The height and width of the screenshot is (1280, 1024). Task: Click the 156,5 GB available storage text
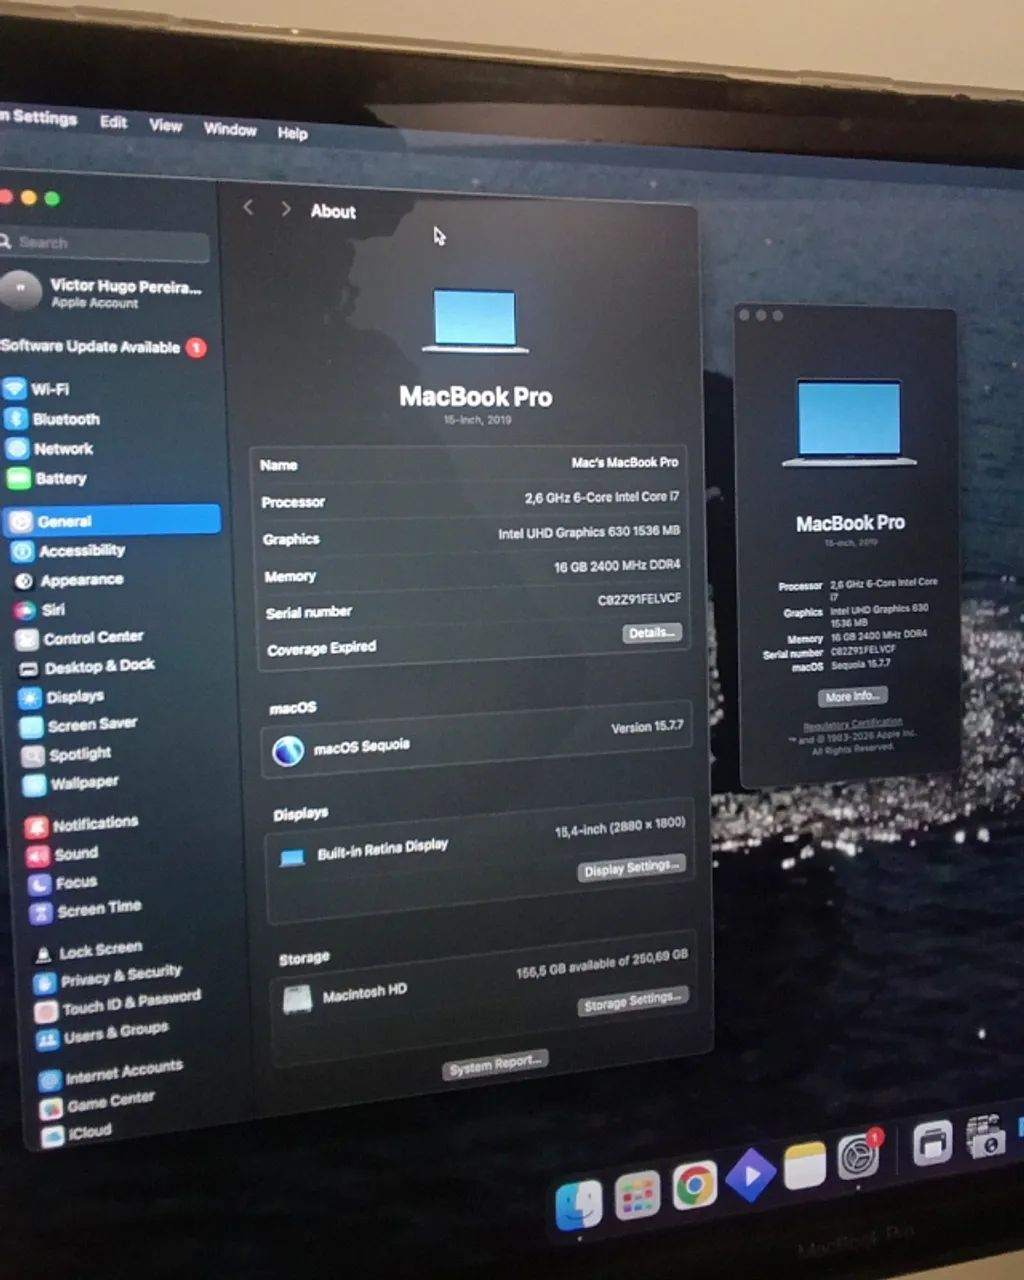point(601,962)
